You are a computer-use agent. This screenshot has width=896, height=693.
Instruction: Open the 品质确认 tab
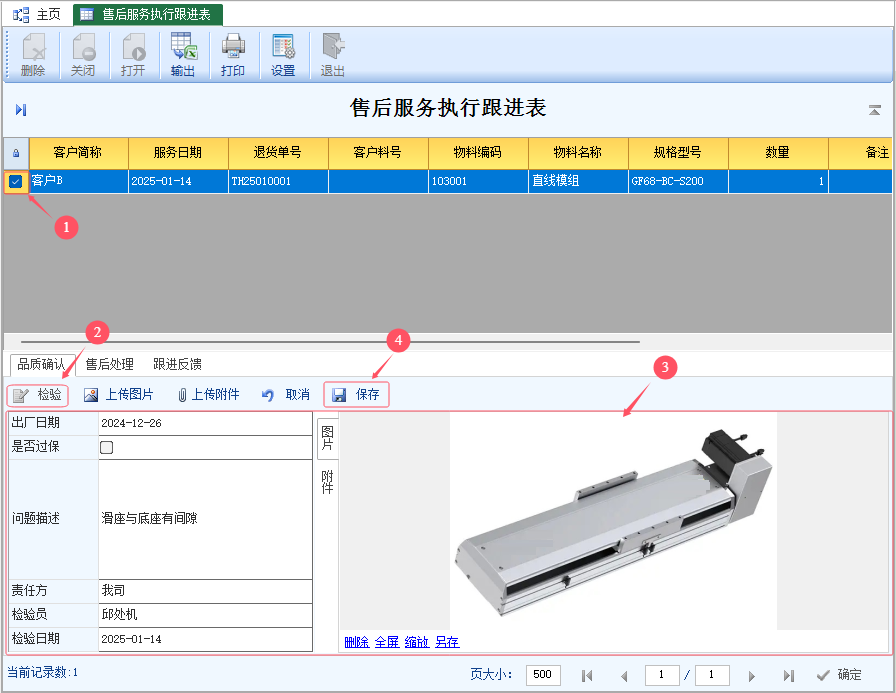(42, 364)
